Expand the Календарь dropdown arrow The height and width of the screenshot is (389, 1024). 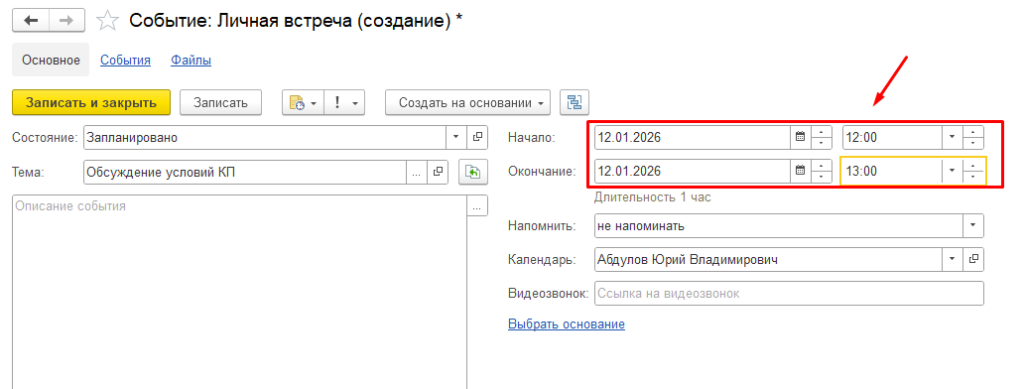point(952,260)
